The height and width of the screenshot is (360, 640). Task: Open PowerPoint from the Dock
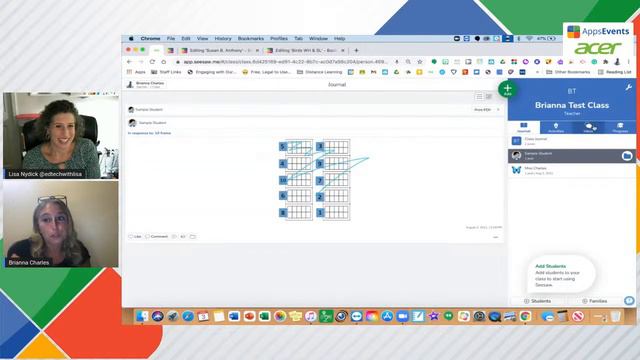tap(249, 316)
